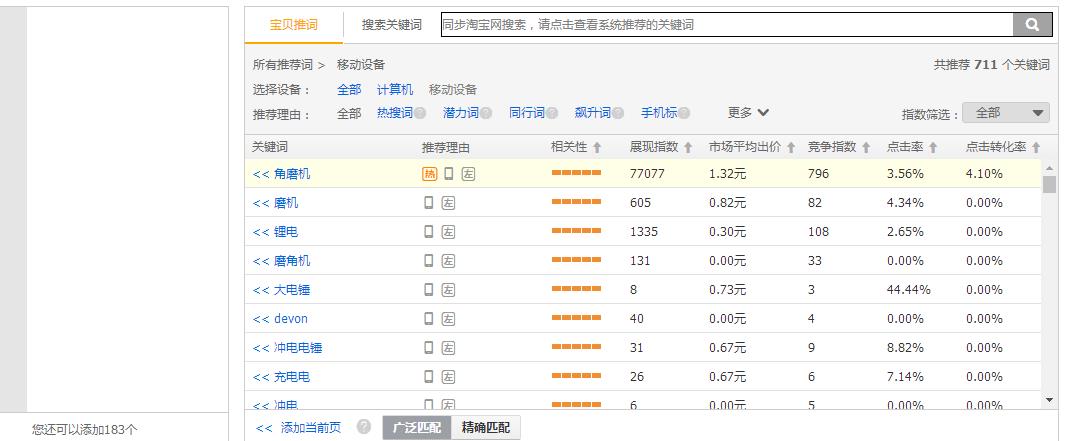This screenshot has width=1088, height=441.
Task: Click the help icon beside 潜力词
Action: (x=486, y=113)
